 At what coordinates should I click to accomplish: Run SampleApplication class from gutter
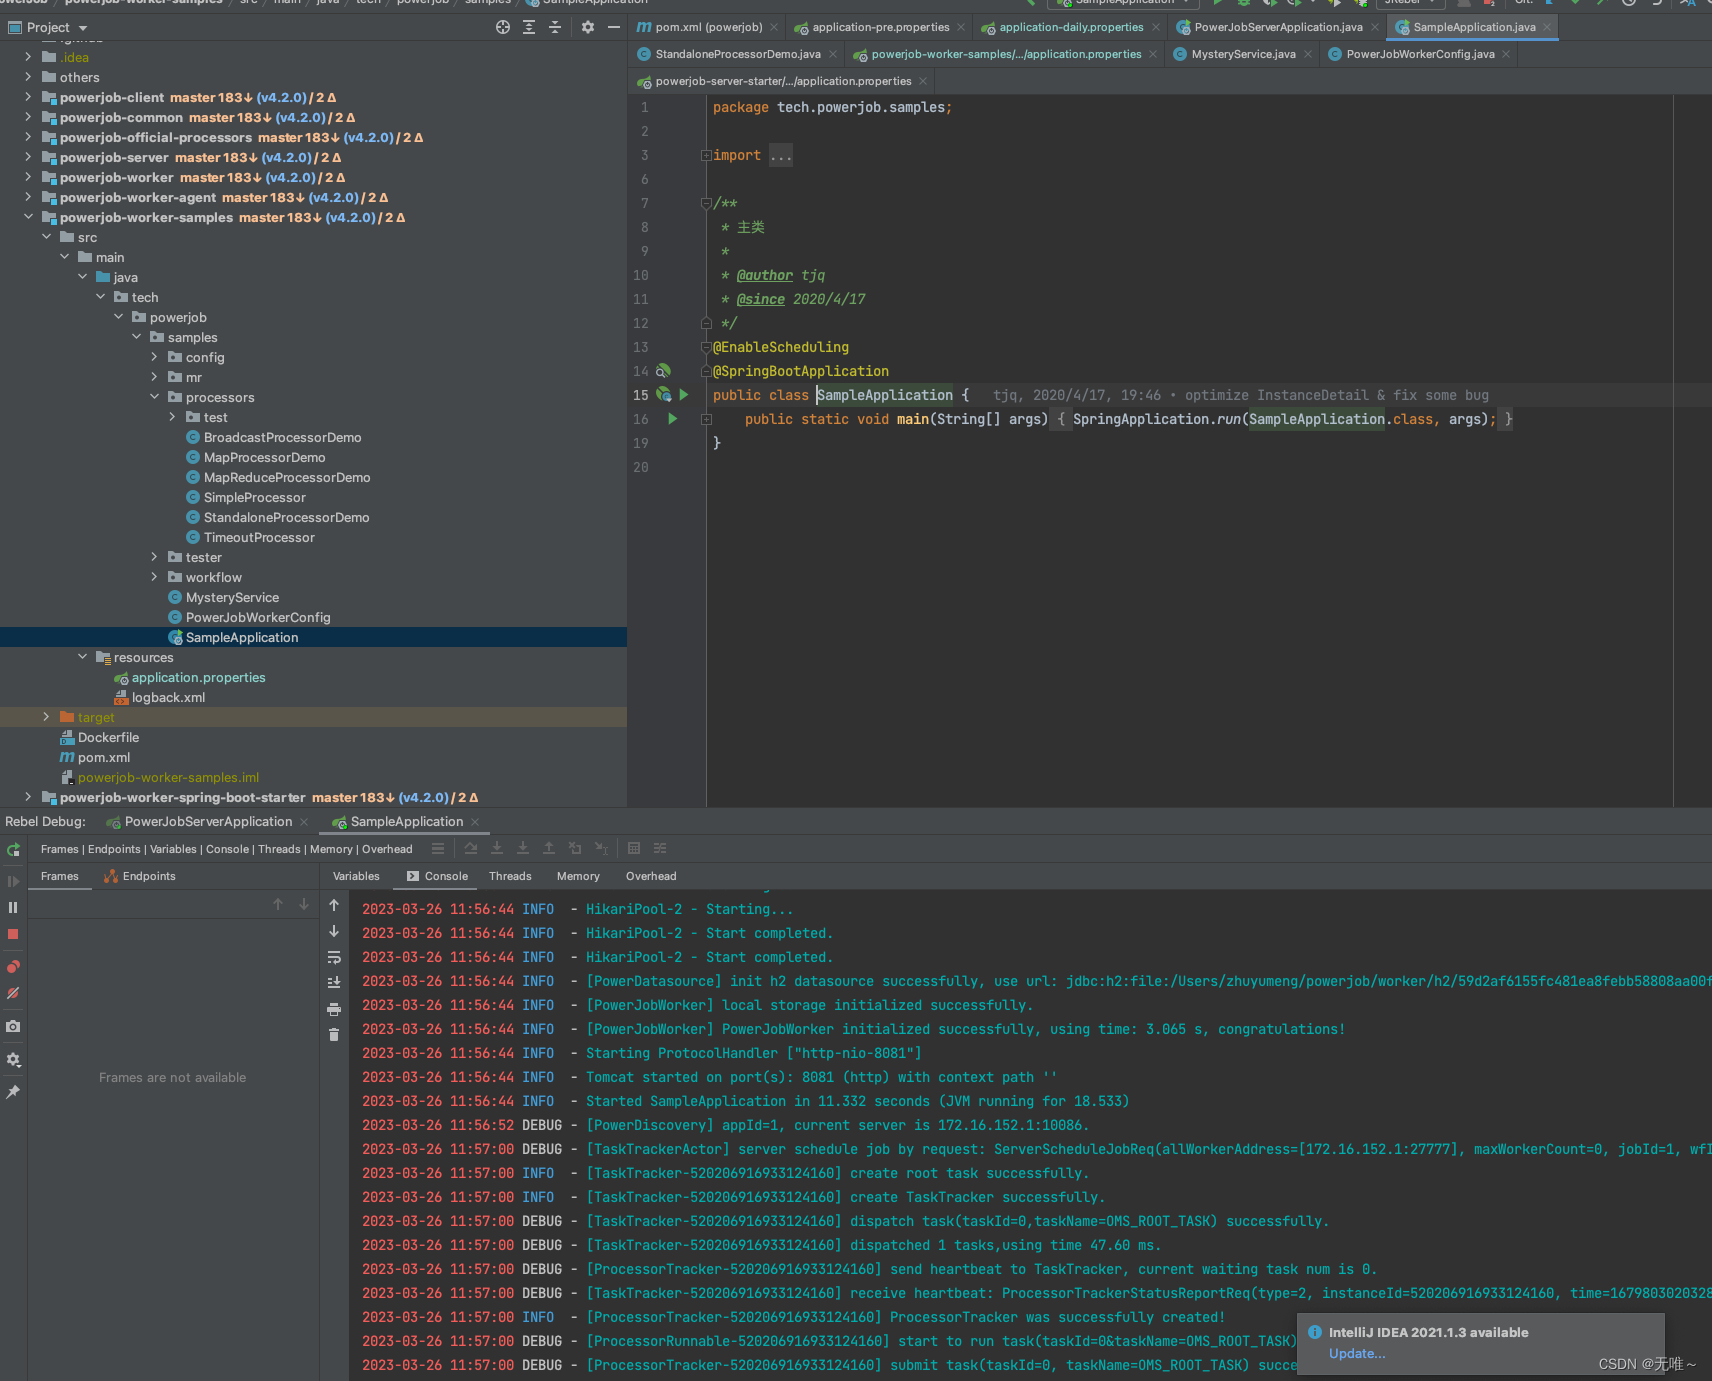tap(684, 395)
